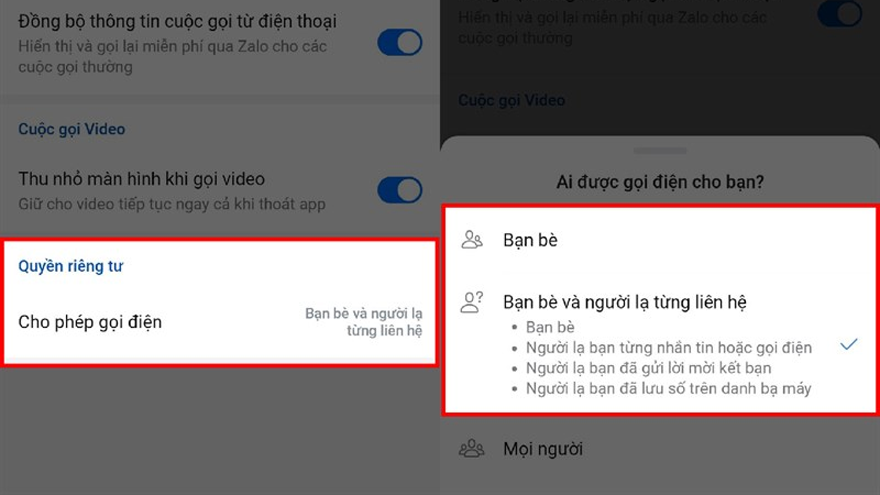Click the Mọi người group icon
The image size is (880, 495).
point(471,448)
